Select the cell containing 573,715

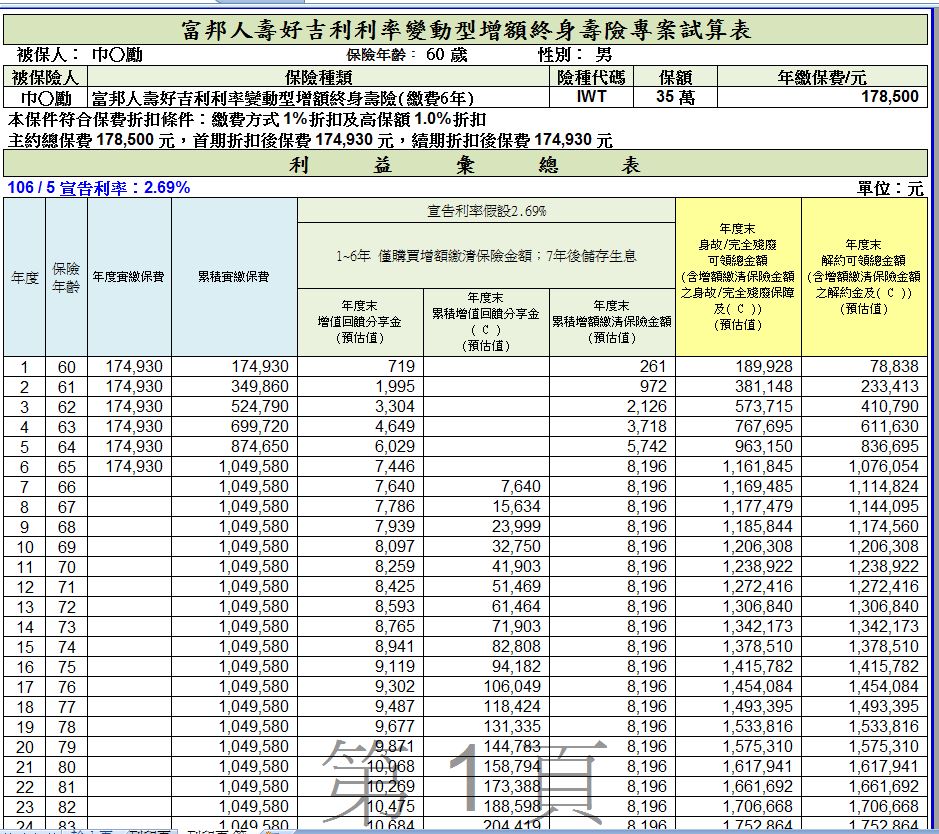coord(738,407)
